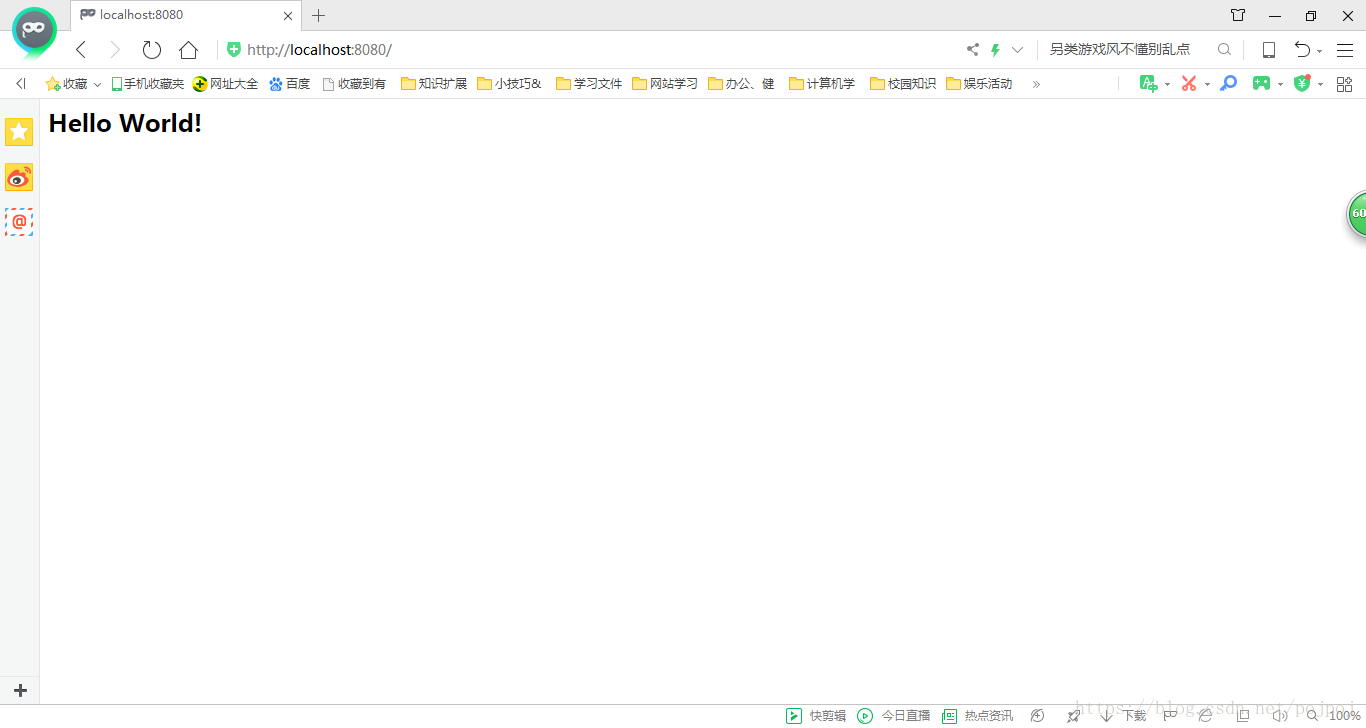Open the 办公、健 bookmark folder

click(x=741, y=84)
